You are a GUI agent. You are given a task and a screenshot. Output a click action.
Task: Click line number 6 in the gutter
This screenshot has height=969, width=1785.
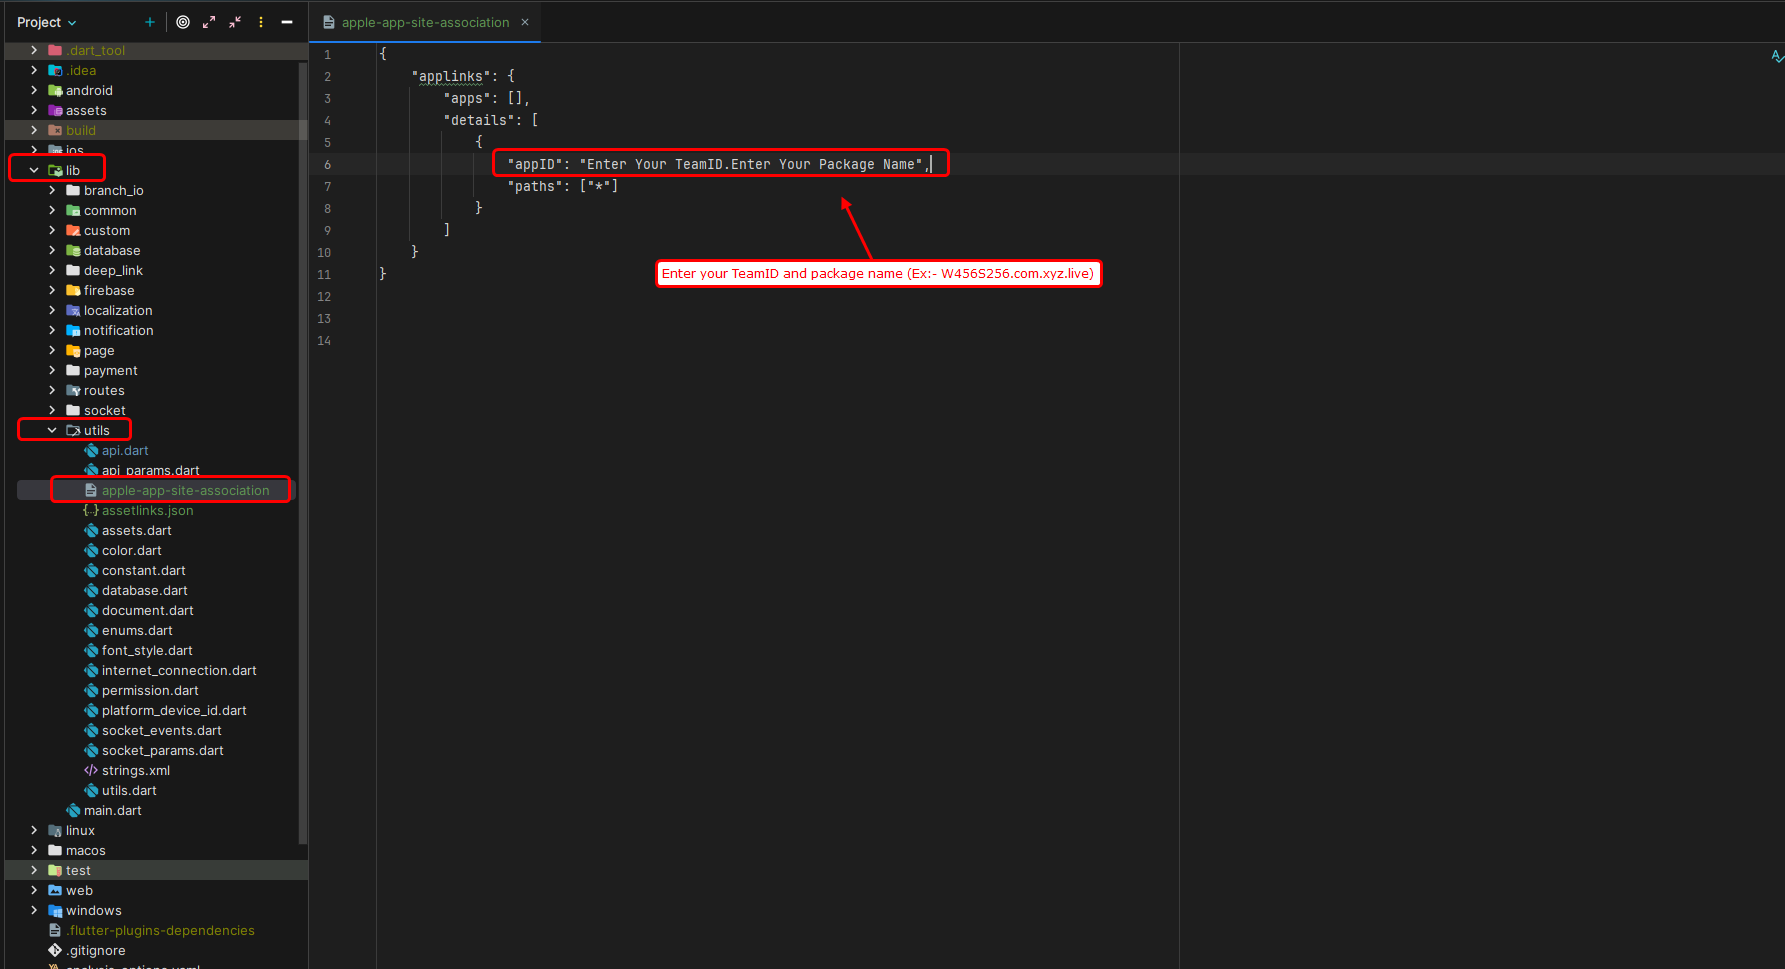click(x=327, y=163)
